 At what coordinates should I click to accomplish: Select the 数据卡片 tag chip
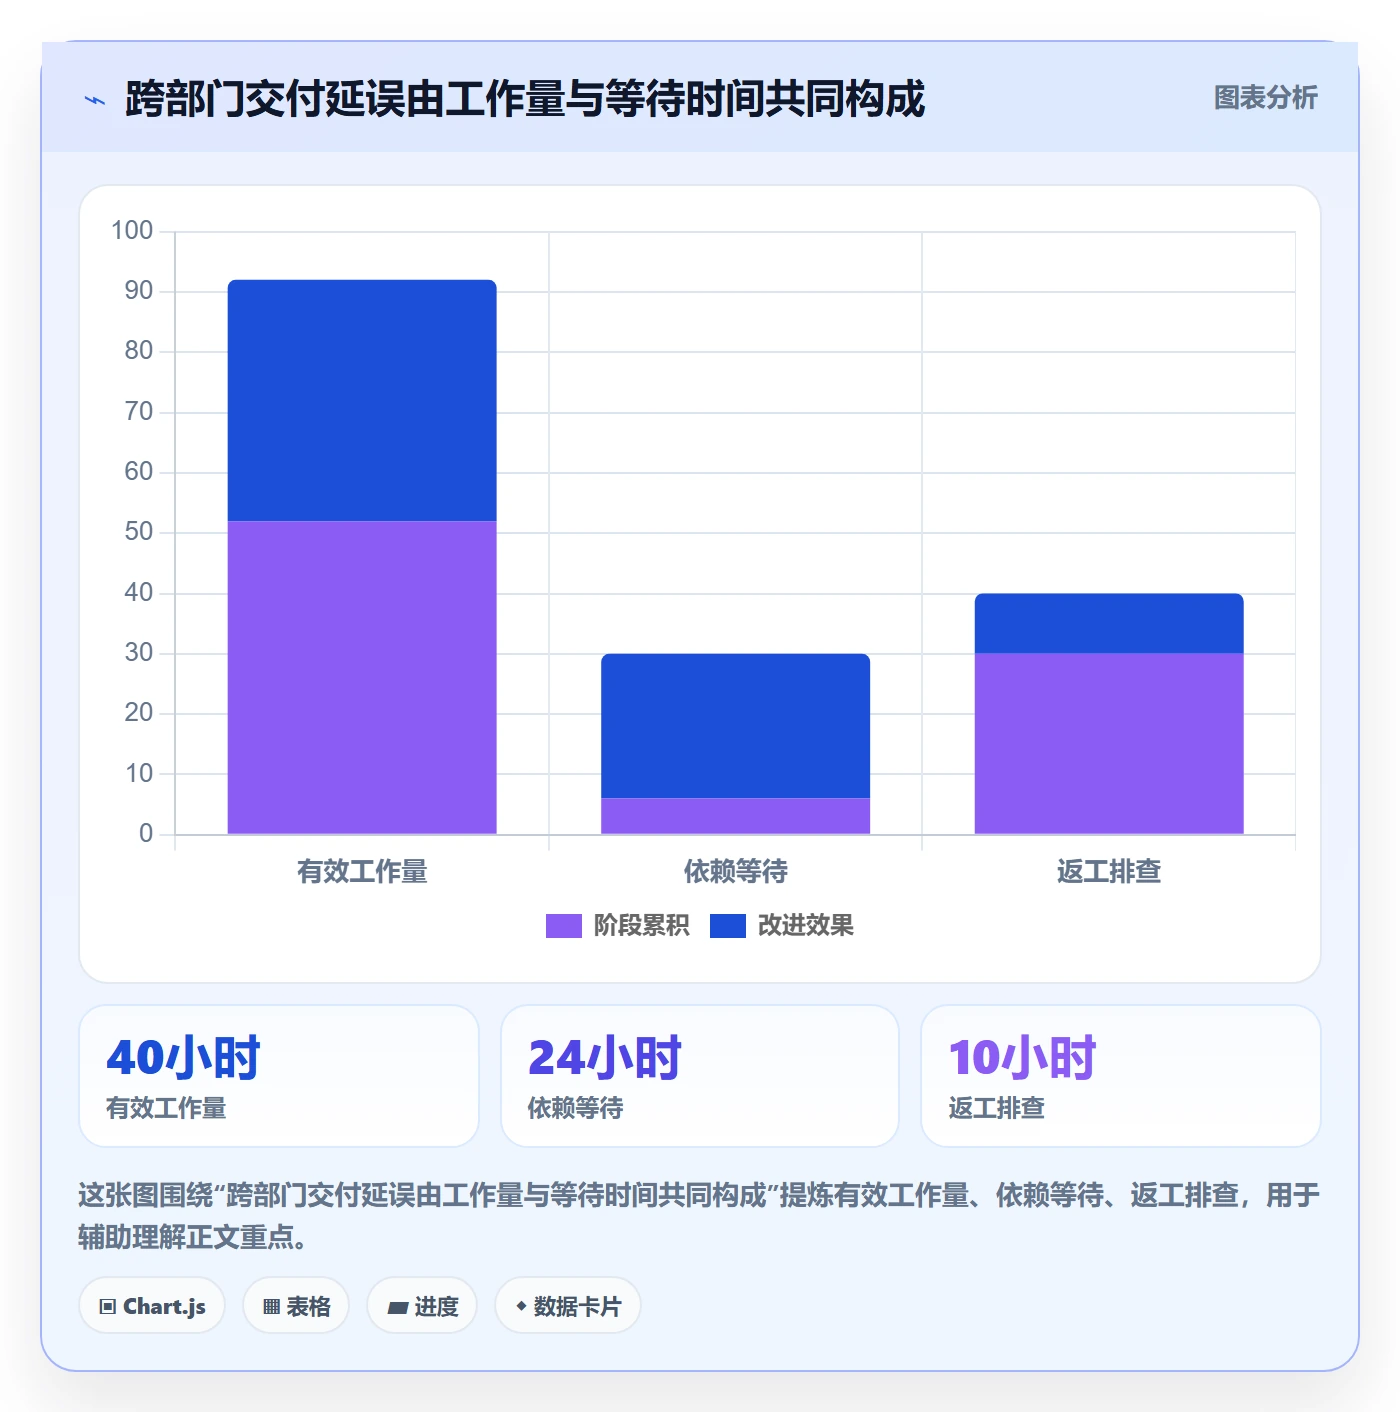(567, 1306)
